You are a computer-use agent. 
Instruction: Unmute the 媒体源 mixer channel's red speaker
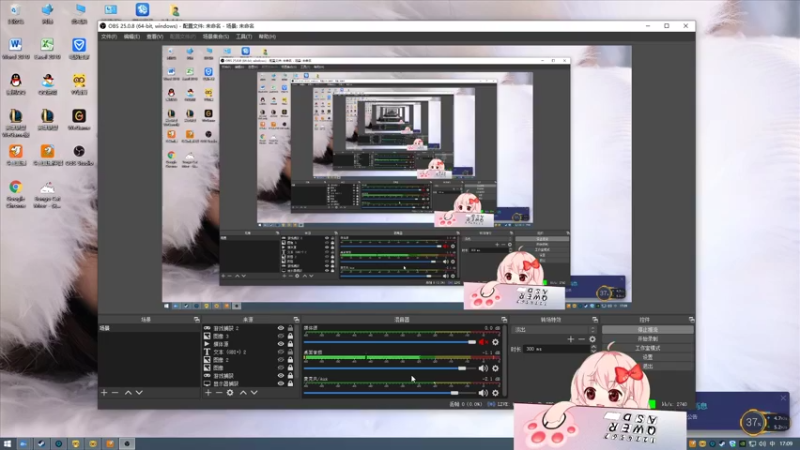tap(483, 342)
